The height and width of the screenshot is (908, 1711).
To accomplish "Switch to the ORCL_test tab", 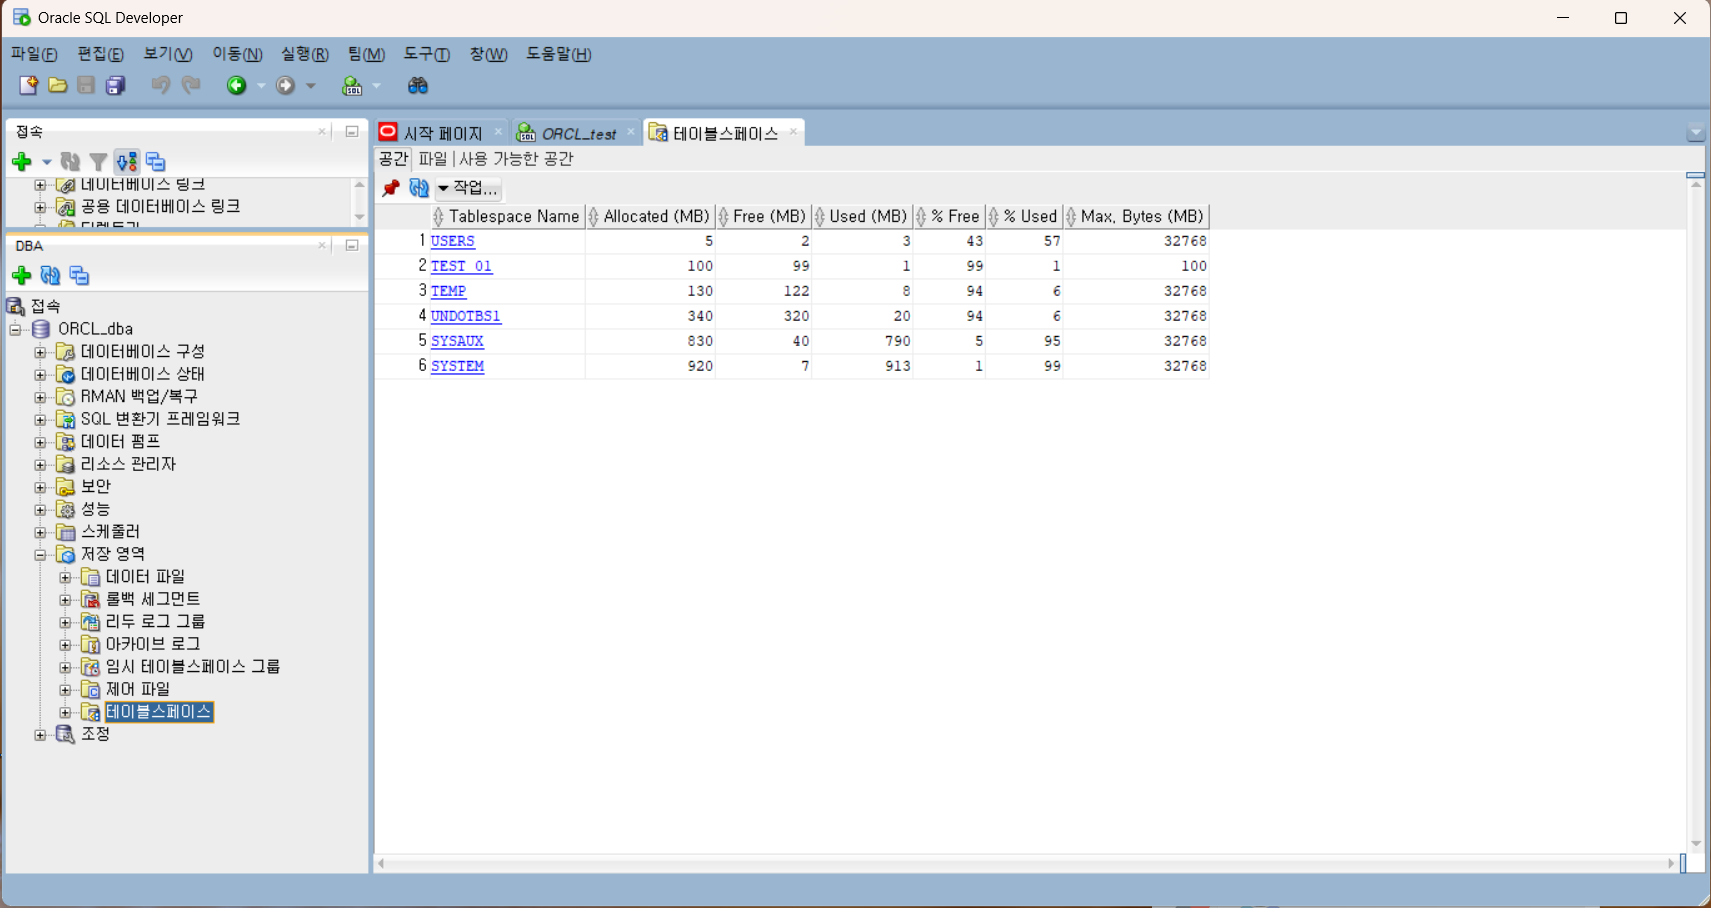I will 578,133.
